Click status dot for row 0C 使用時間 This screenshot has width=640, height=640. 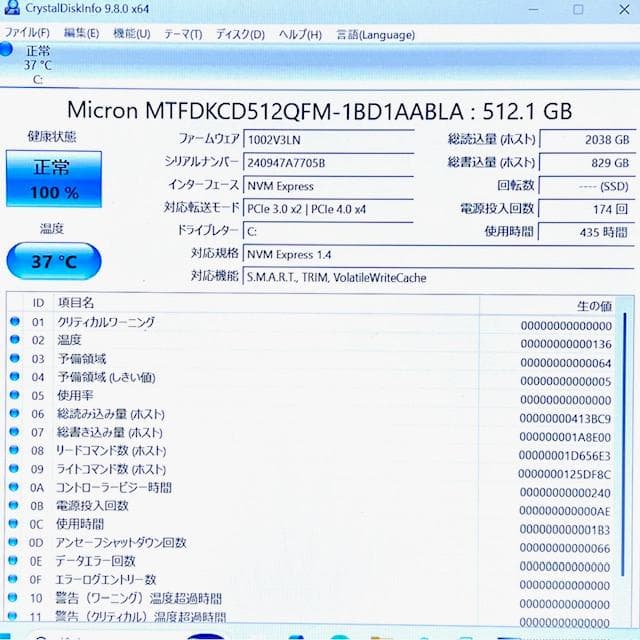[x=13, y=523]
